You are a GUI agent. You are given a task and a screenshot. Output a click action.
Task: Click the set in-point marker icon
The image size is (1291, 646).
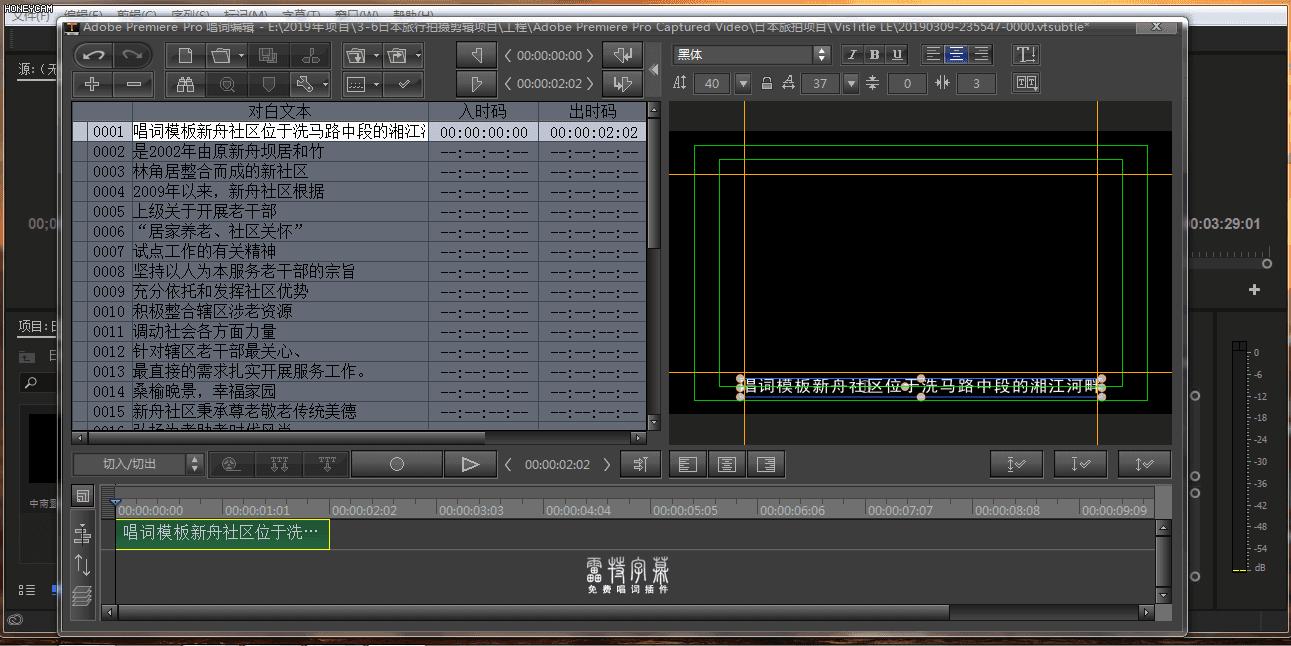[477, 56]
